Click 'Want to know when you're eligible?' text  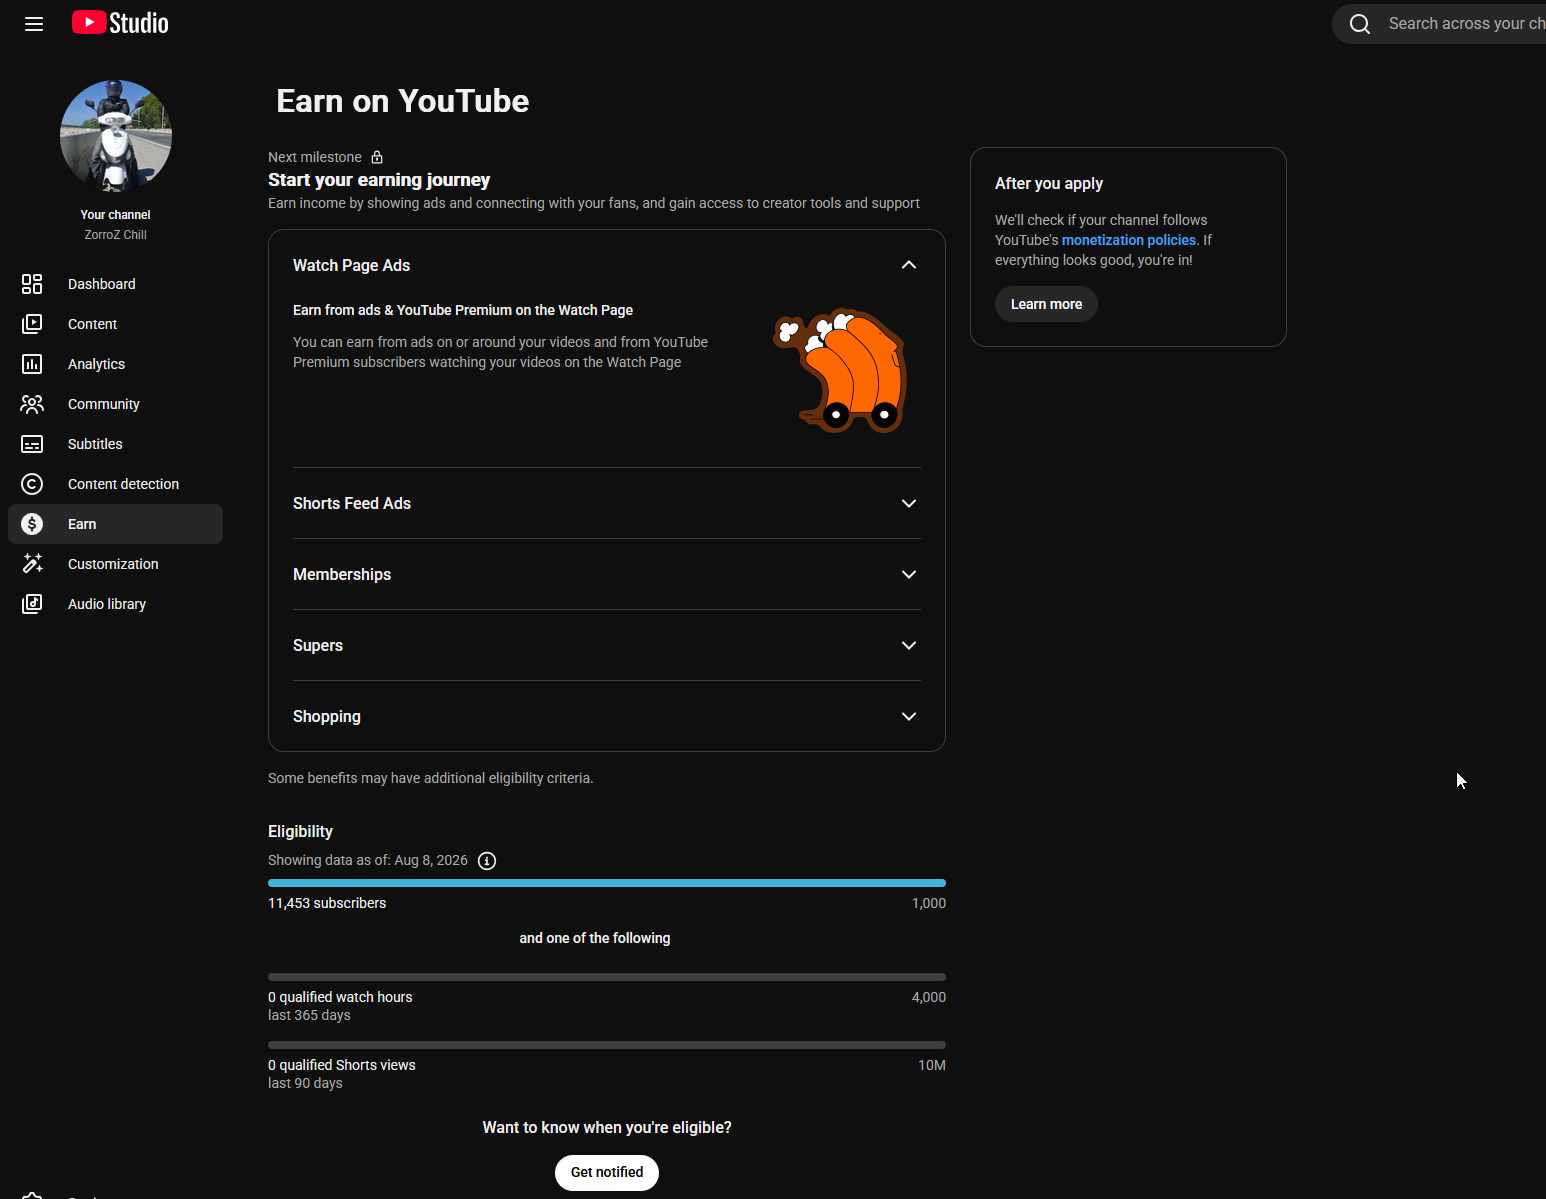pos(607,1128)
